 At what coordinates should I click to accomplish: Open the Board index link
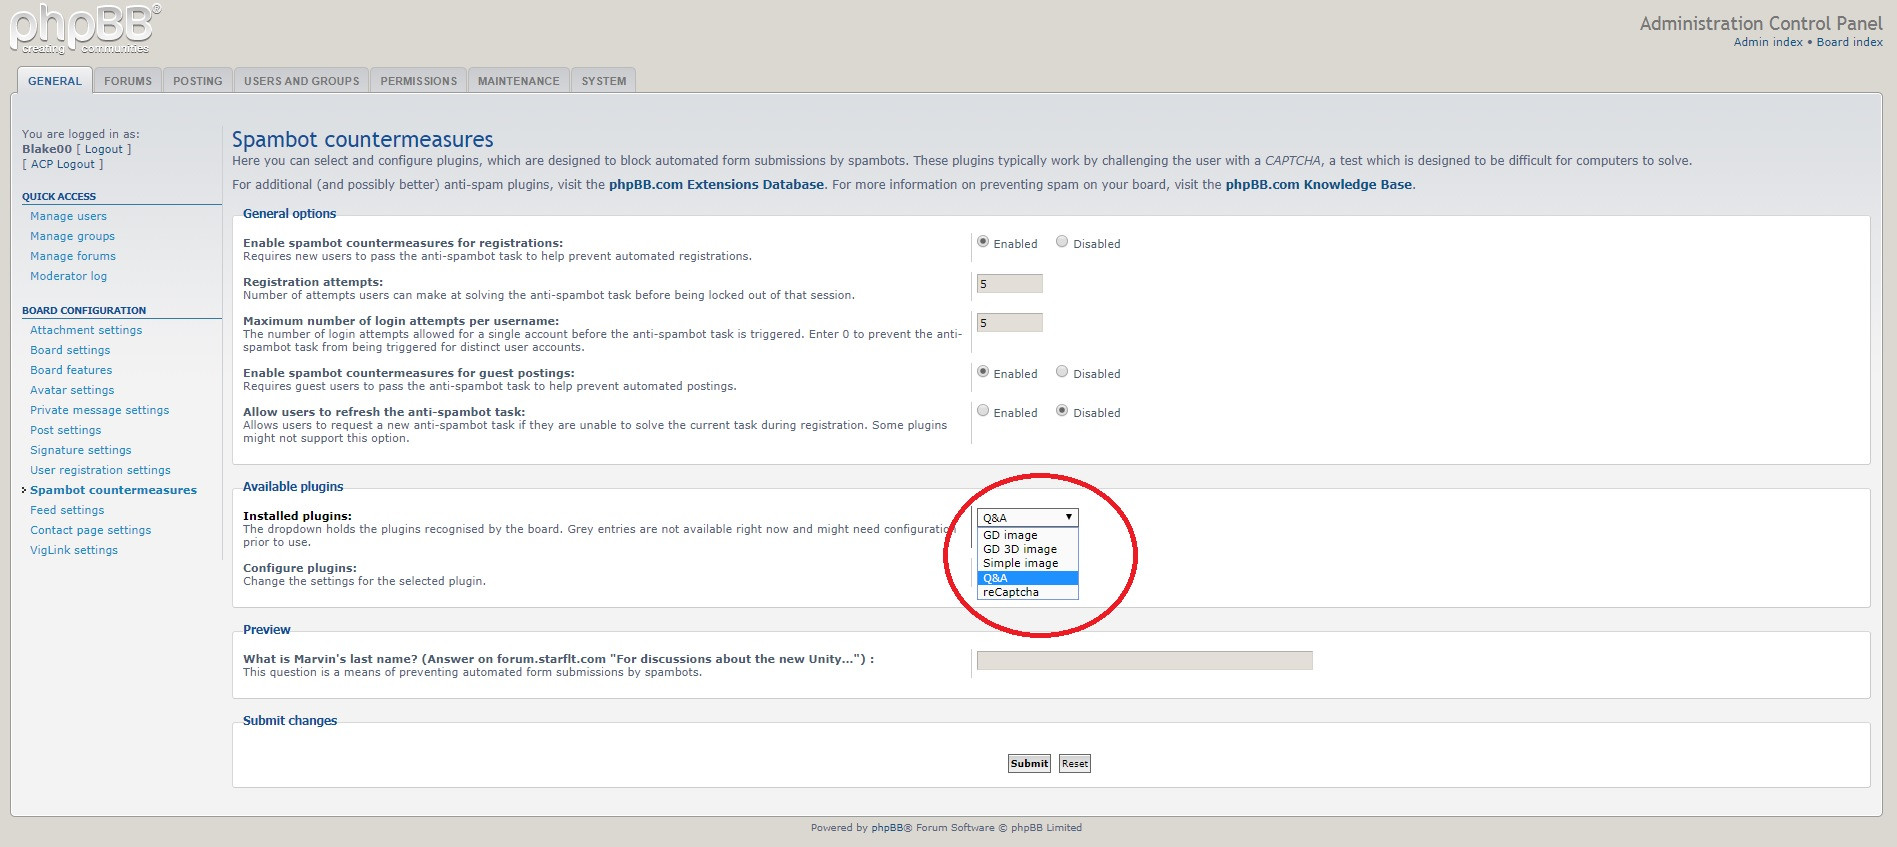[1849, 42]
